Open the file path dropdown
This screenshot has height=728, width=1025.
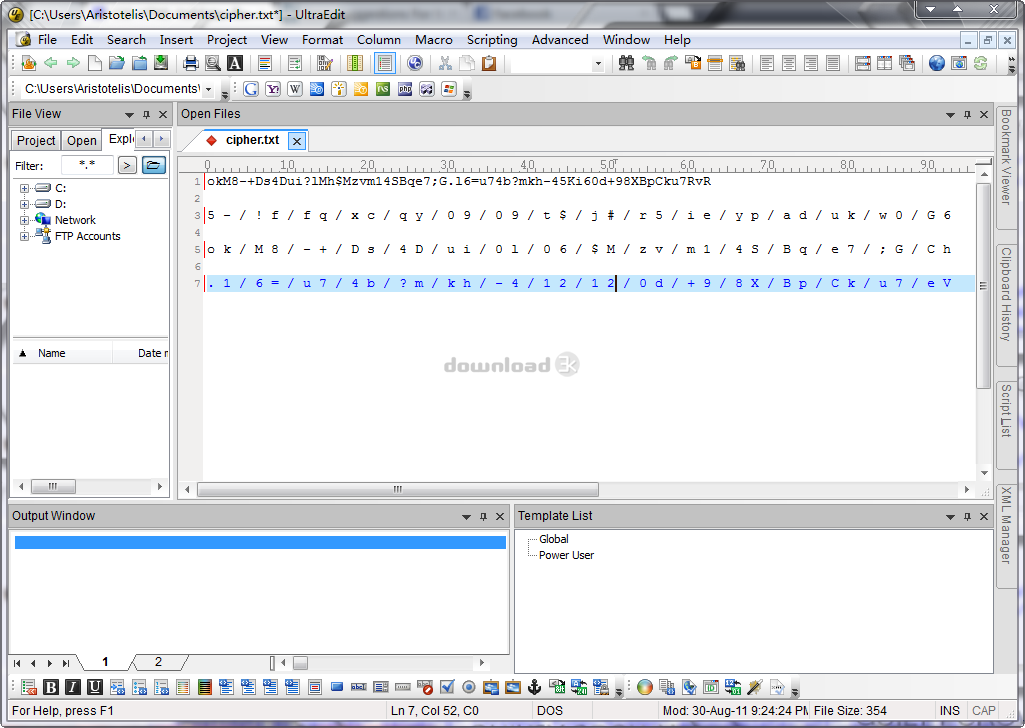pos(209,89)
